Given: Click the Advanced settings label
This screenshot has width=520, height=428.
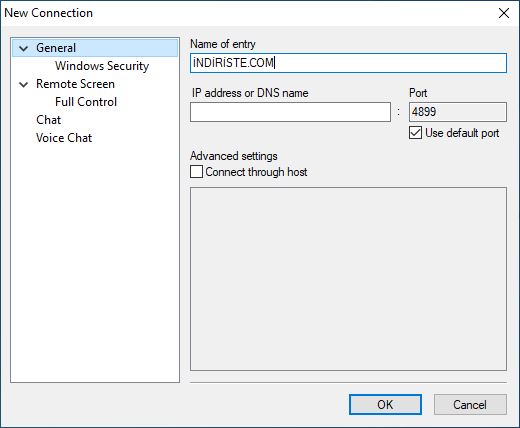Looking at the screenshot, I should pos(234,156).
